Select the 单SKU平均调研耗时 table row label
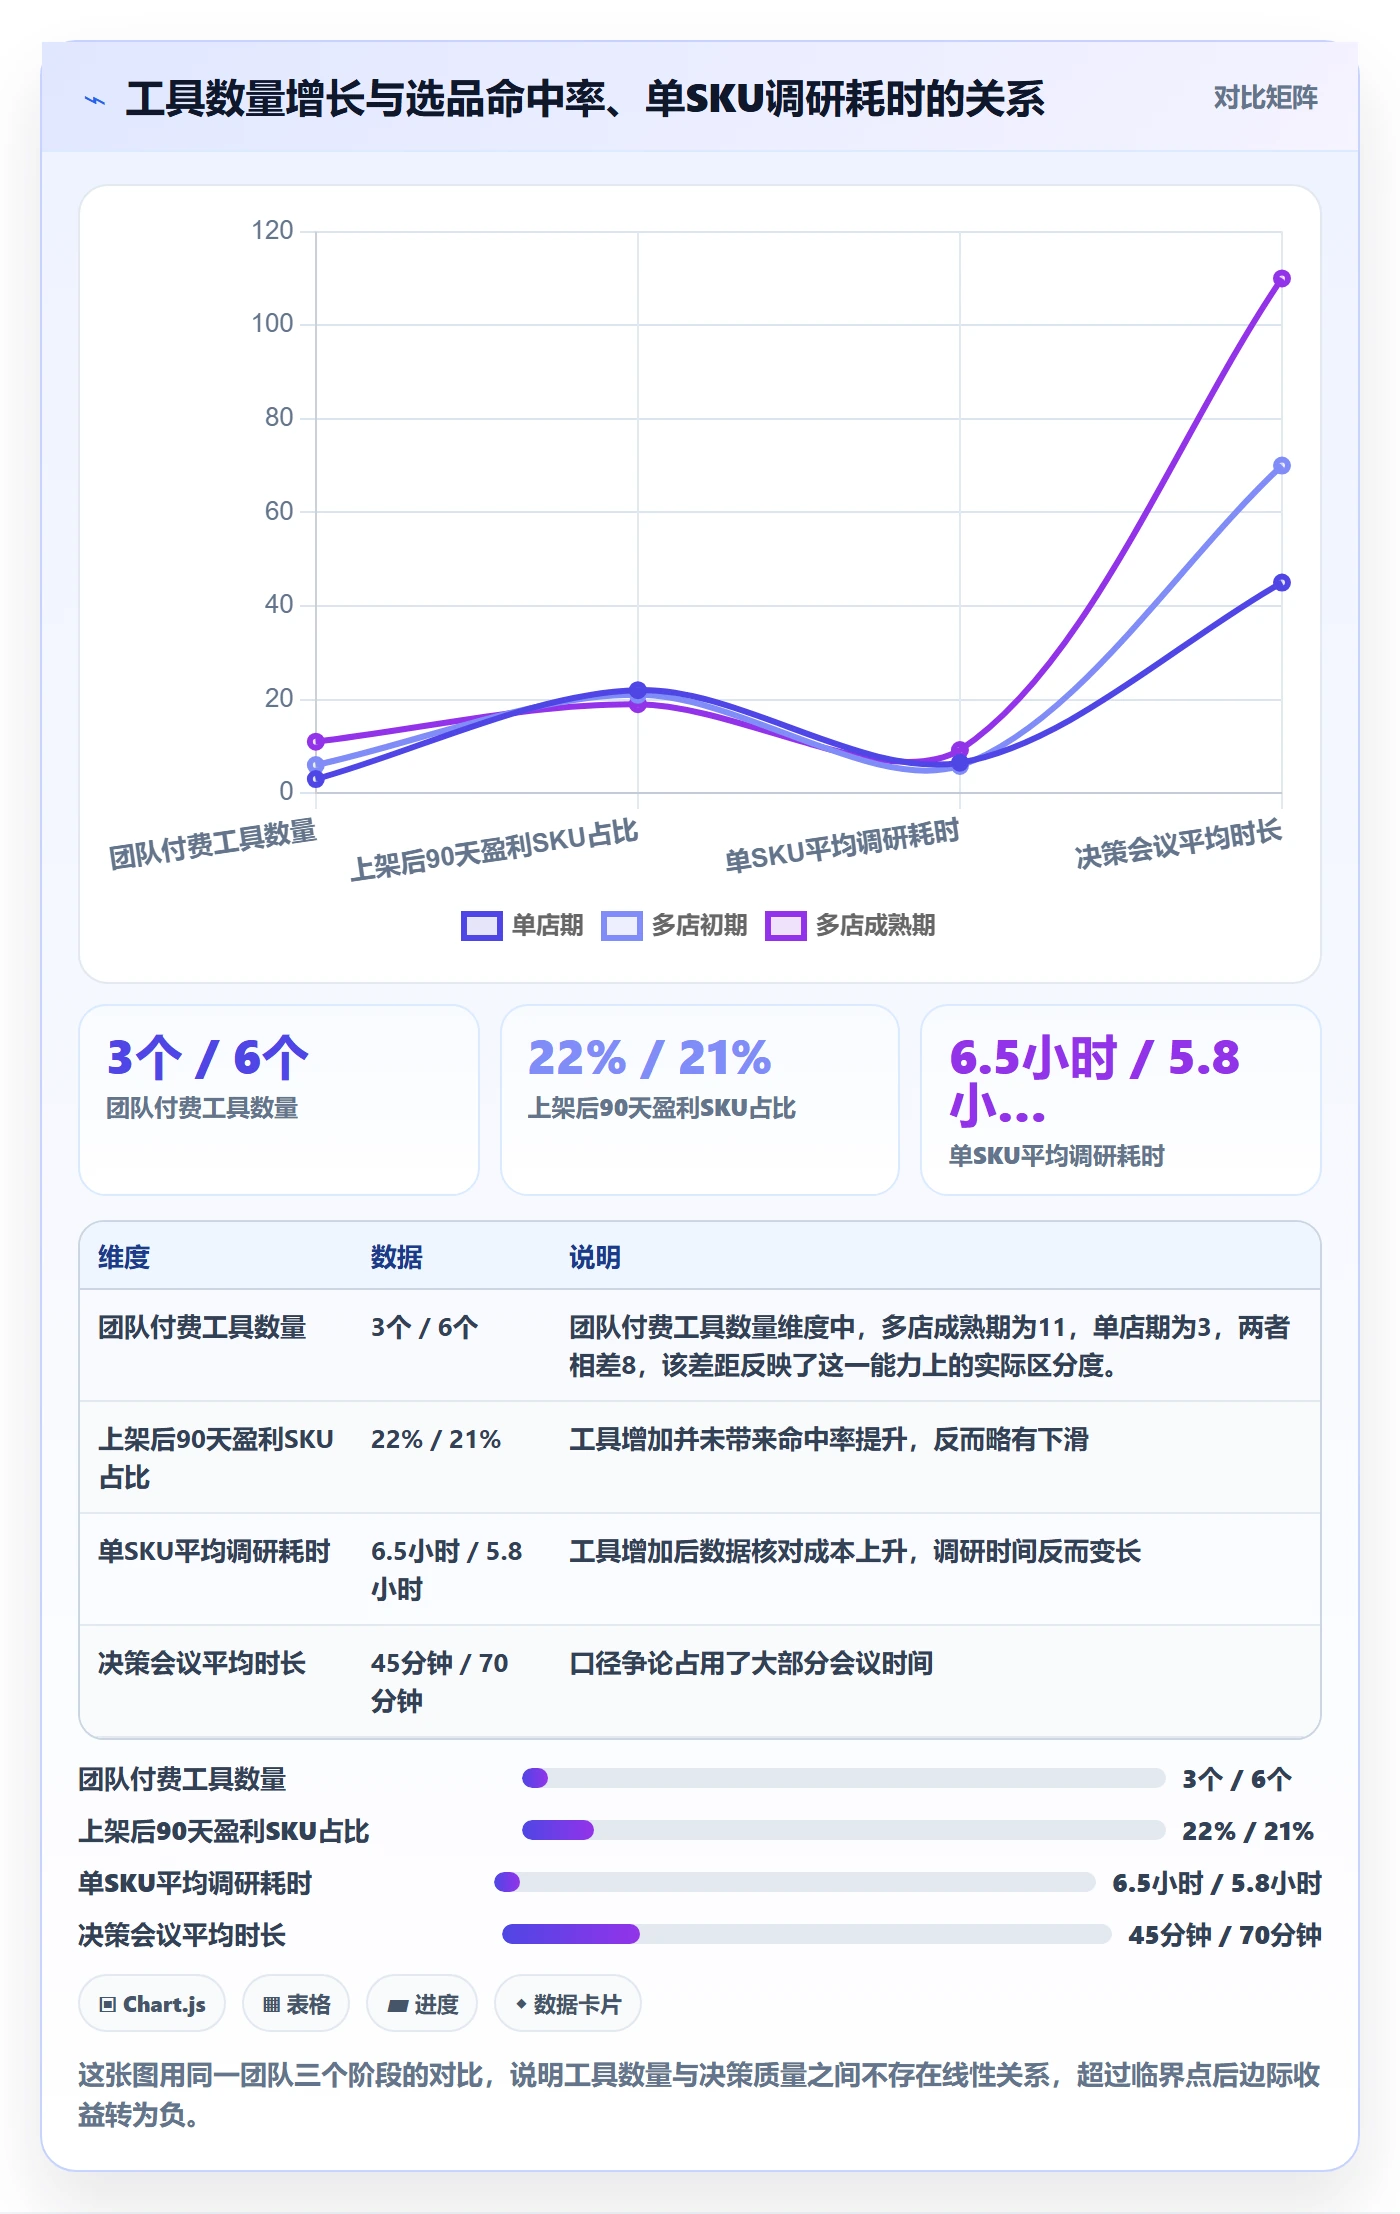The width and height of the screenshot is (1400, 2214). (214, 1551)
